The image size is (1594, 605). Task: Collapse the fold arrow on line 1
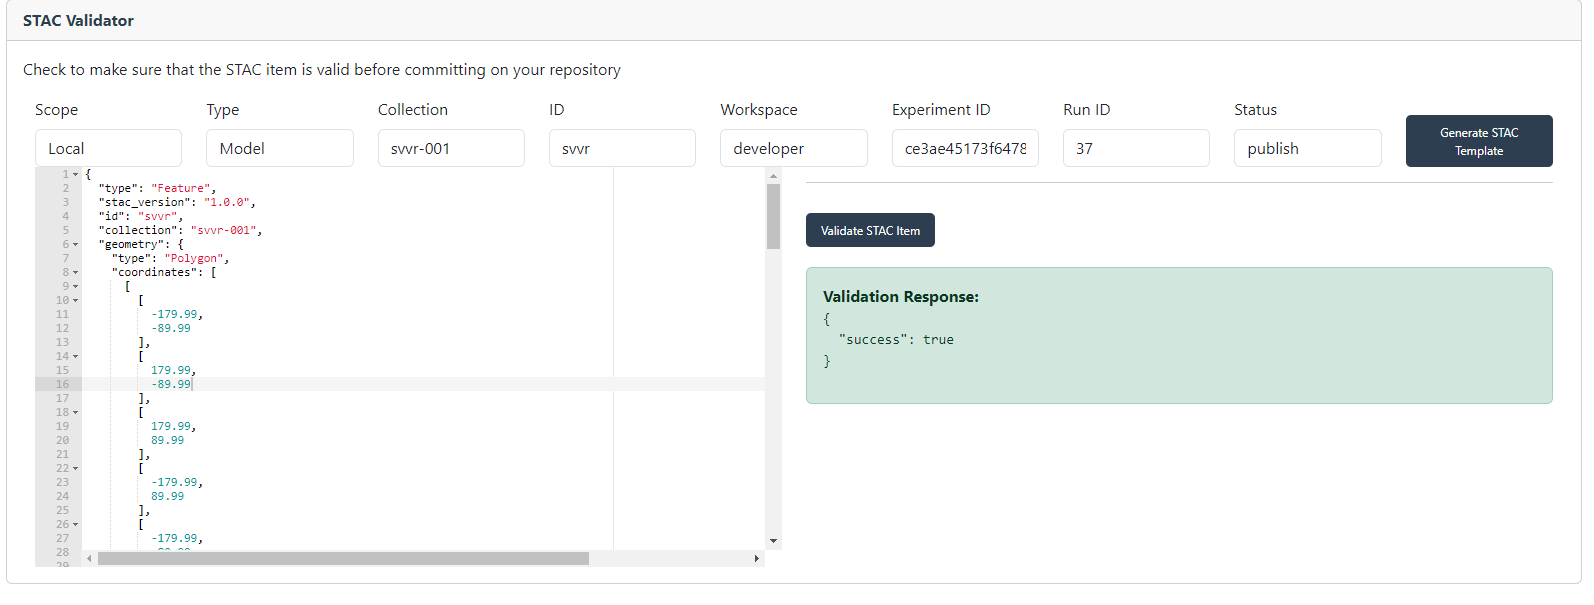(x=75, y=175)
